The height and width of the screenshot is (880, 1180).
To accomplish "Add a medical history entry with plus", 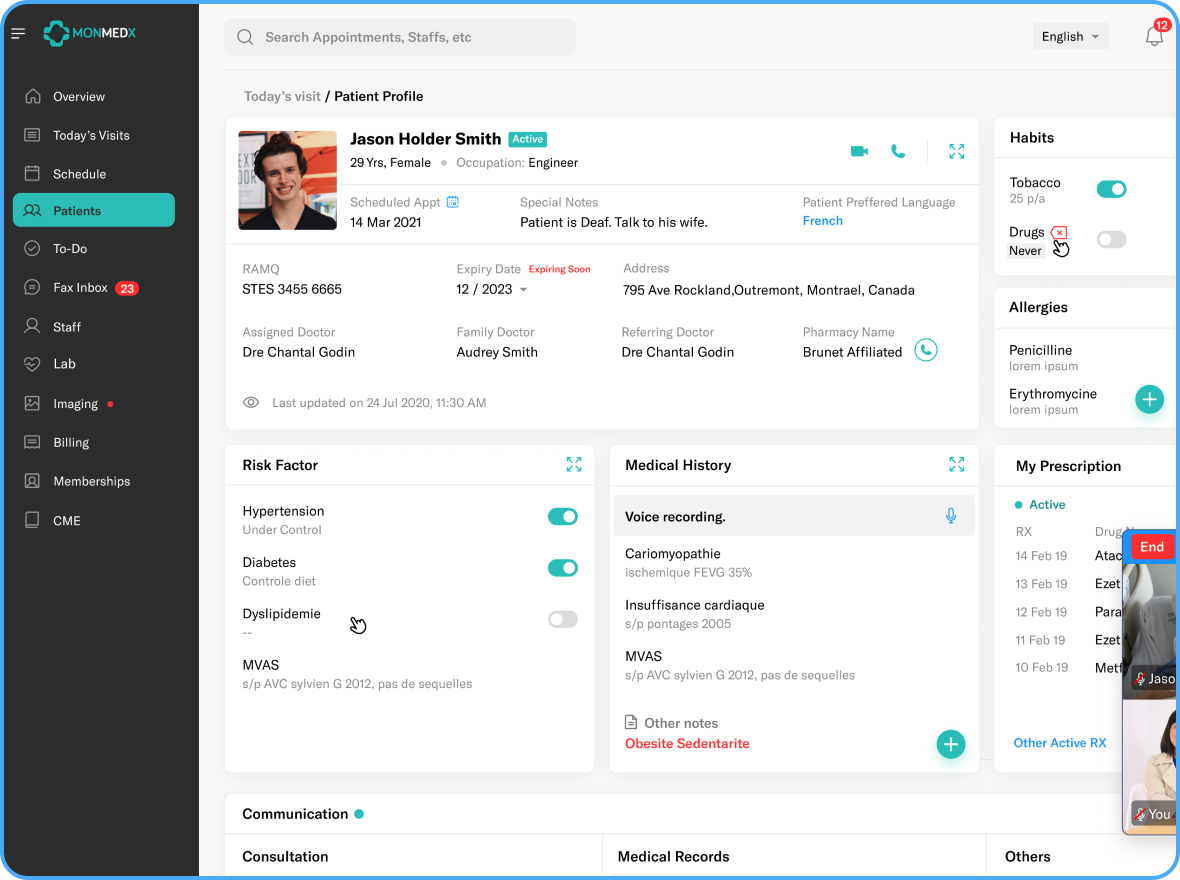I will click(x=950, y=744).
